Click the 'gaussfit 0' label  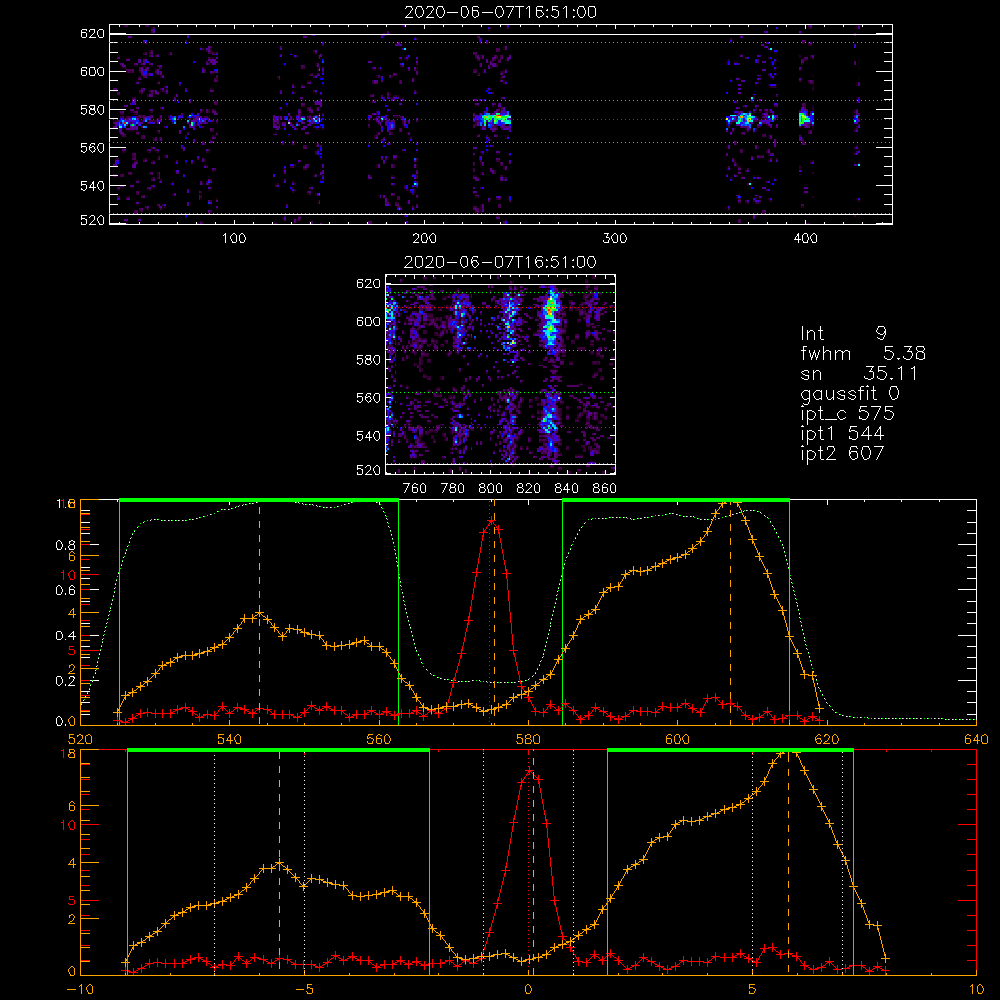pyautogui.click(x=849, y=393)
